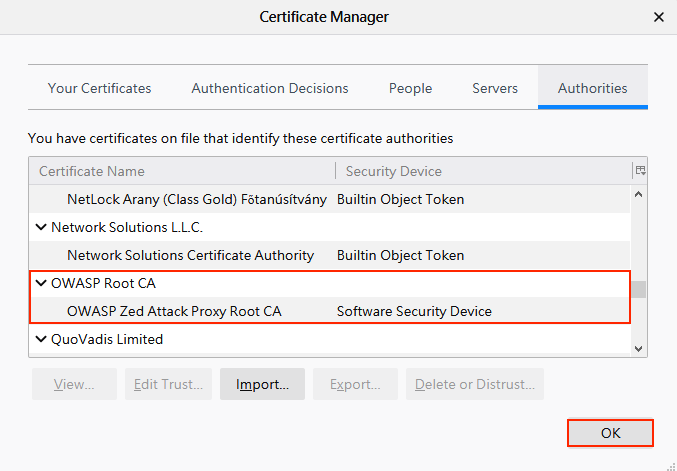Switch to the Your Certificates tab
Viewport: 677px width, 471px height.
click(99, 88)
